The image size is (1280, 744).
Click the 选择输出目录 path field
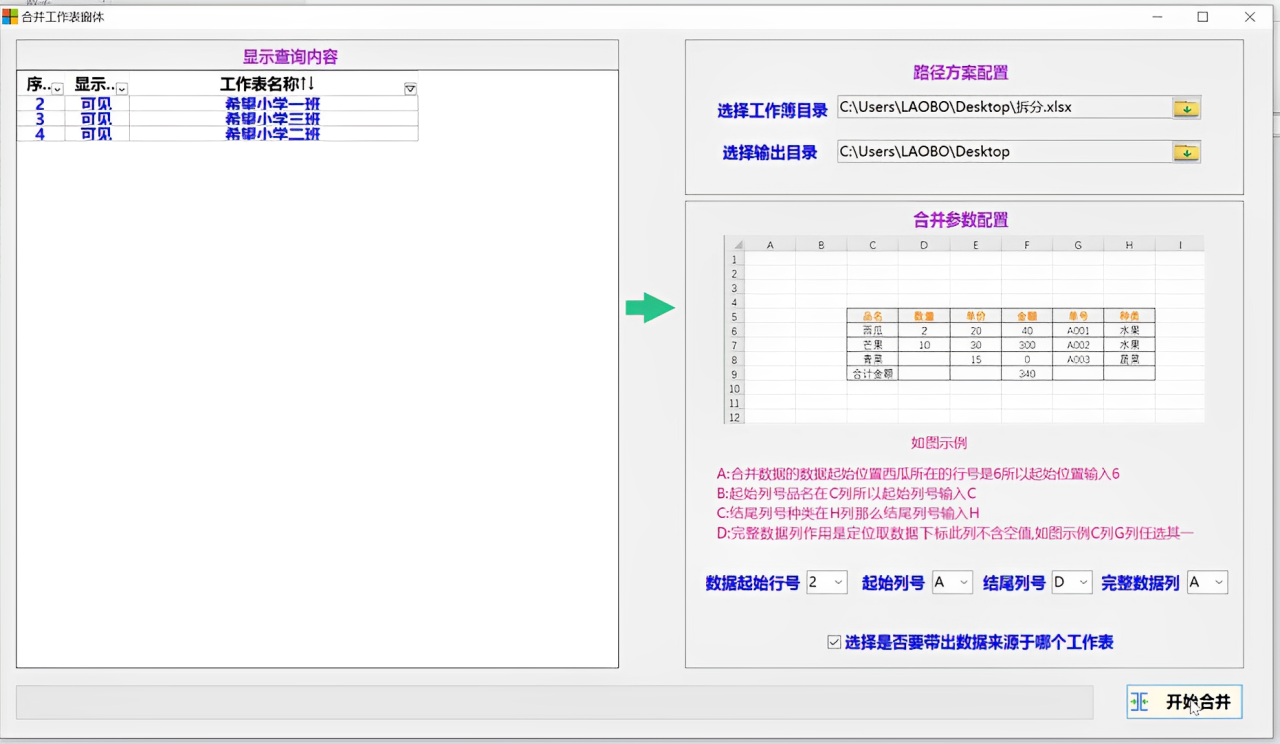click(1004, 152)
